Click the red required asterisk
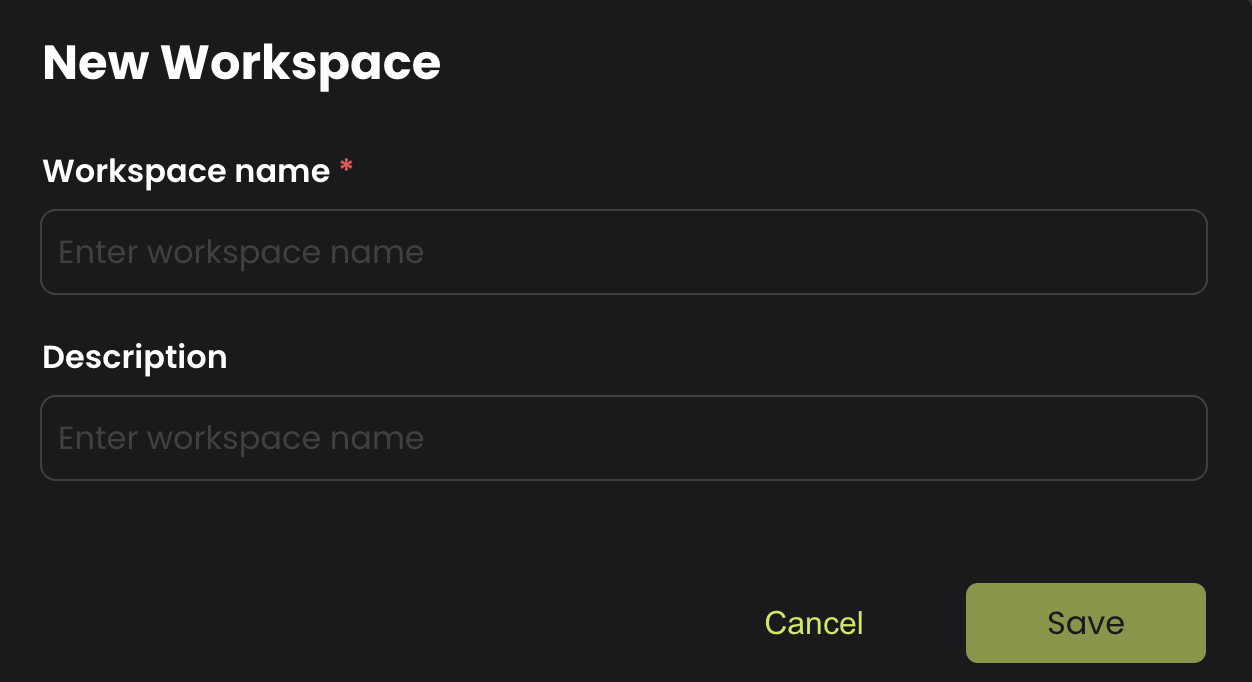This screenshot has width=1252, height=682. click(x=346, y=169)
